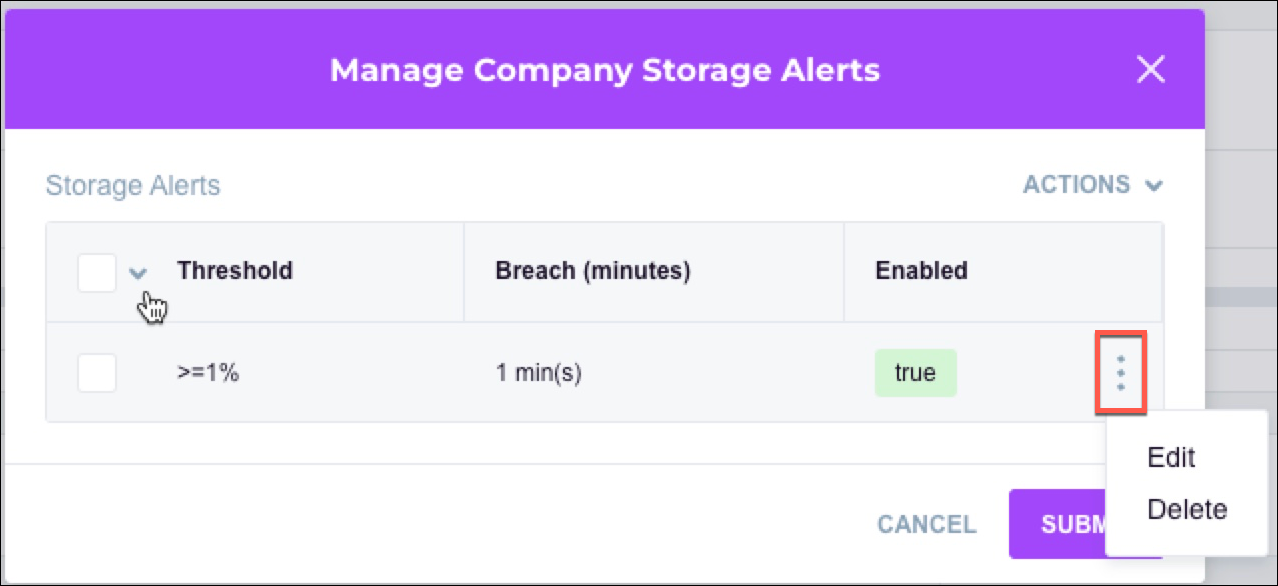Screen dimensions: 1278x586
Task: Click the ACTIONS chevron arrow icon
Action: coord(1154,186)
